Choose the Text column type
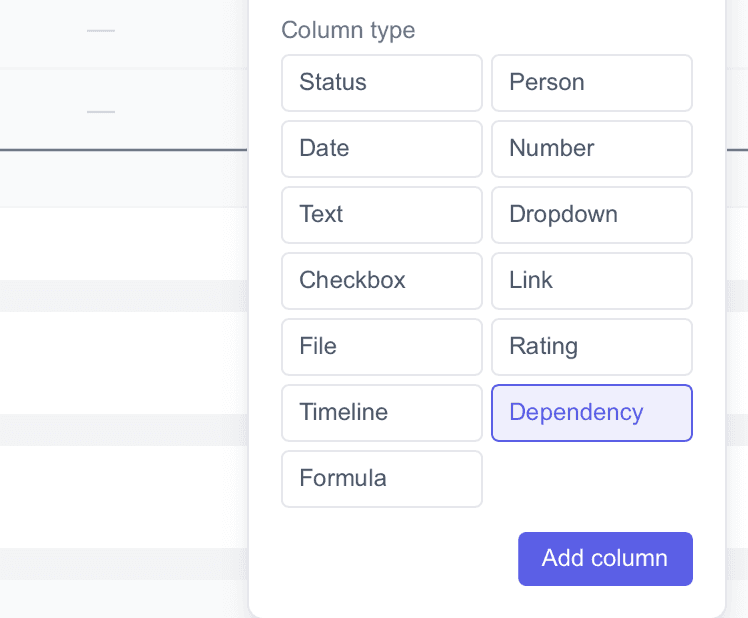The width and height of the screenshot is (748, 618). (x=381, y=215)
